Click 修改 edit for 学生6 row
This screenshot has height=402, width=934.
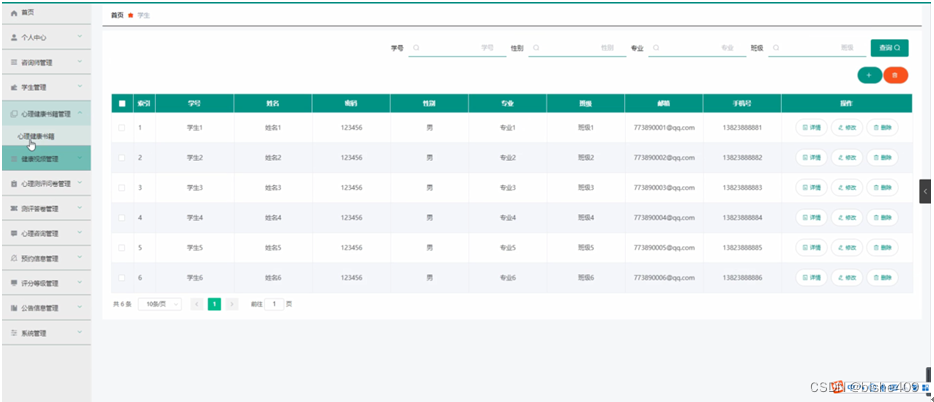[x=846, y=278]
